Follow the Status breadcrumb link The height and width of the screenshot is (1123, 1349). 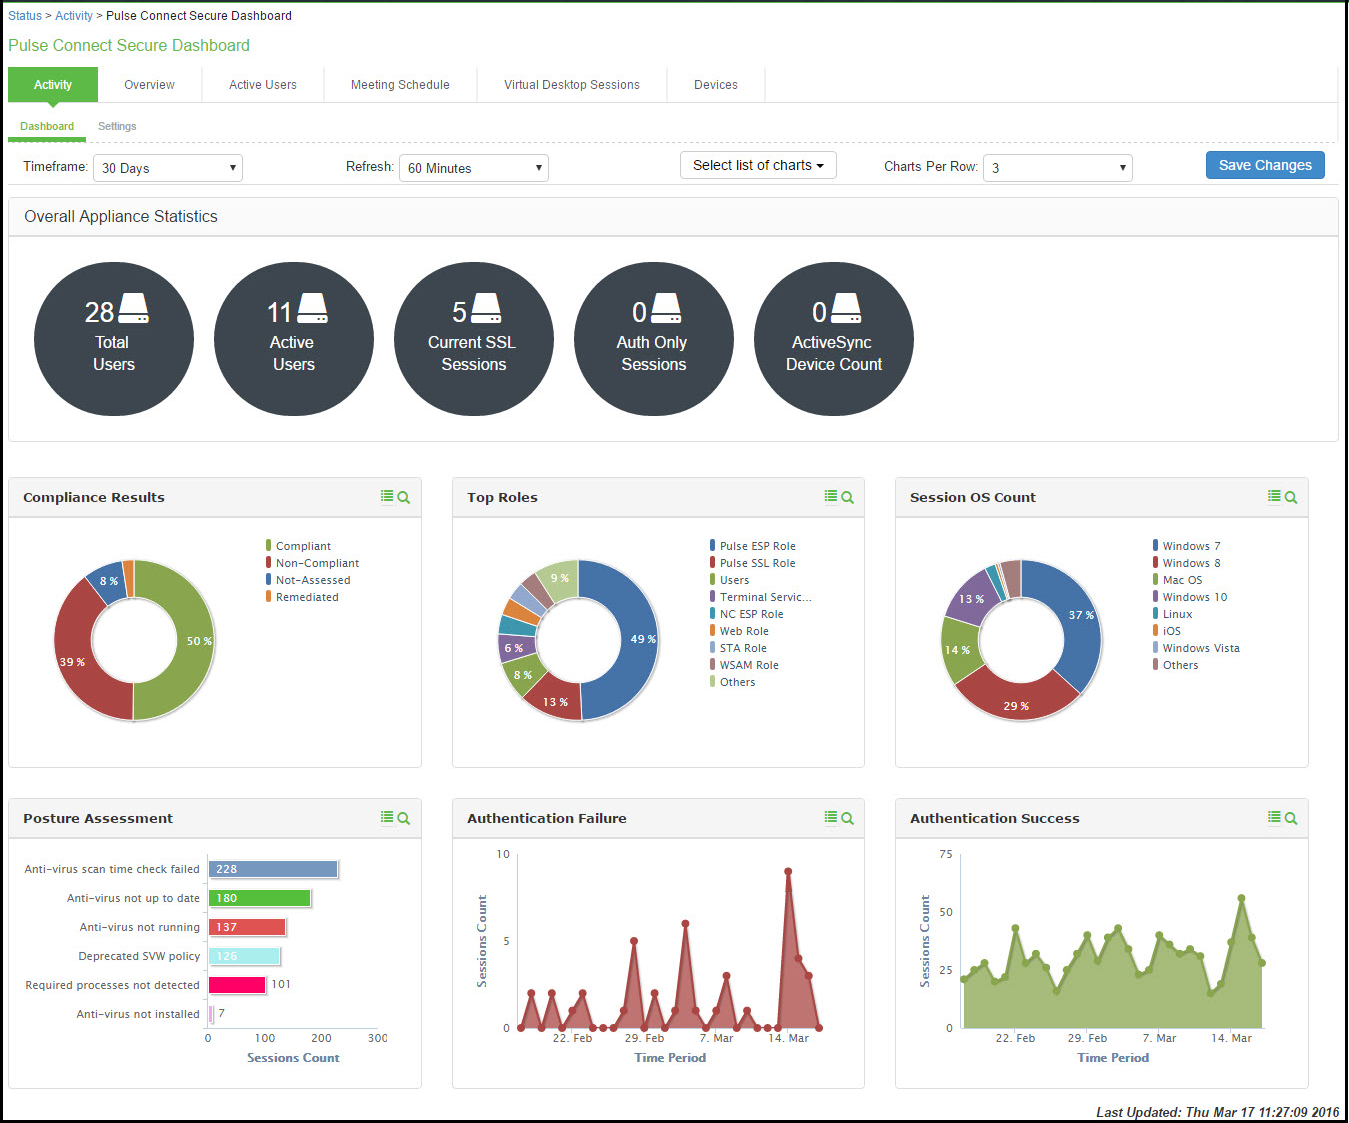point(25,16)
